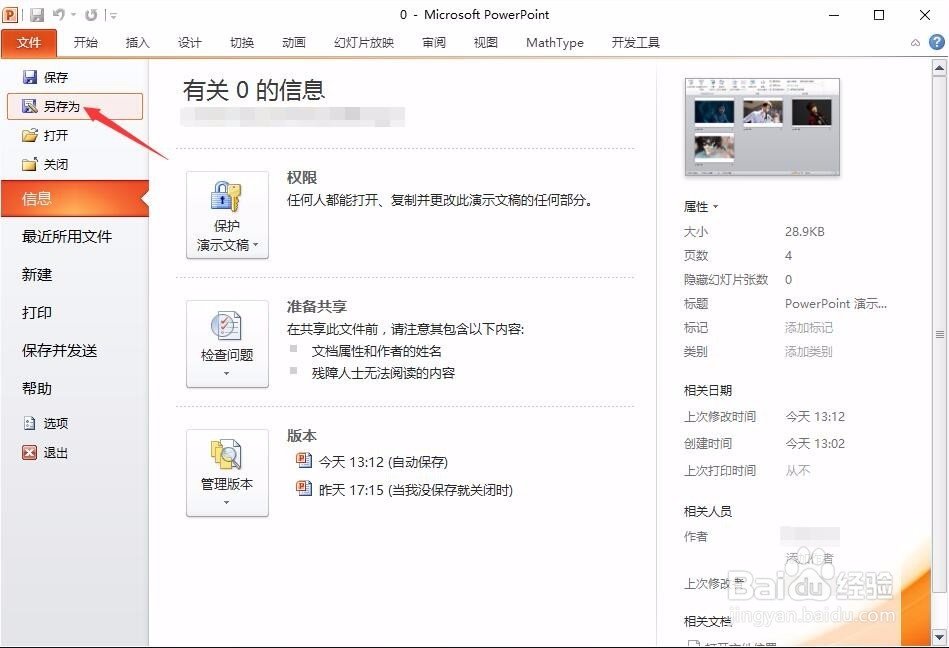The height and width of the screenshot is (648, 949).
Task: Open the 打印 section in sidebar
Action: (x=37, y=313)
